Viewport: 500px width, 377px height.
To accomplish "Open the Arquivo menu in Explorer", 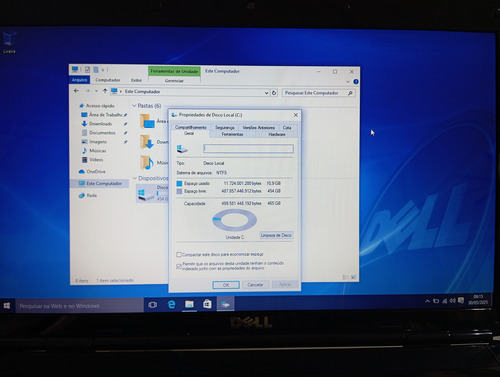I will 80,80.
